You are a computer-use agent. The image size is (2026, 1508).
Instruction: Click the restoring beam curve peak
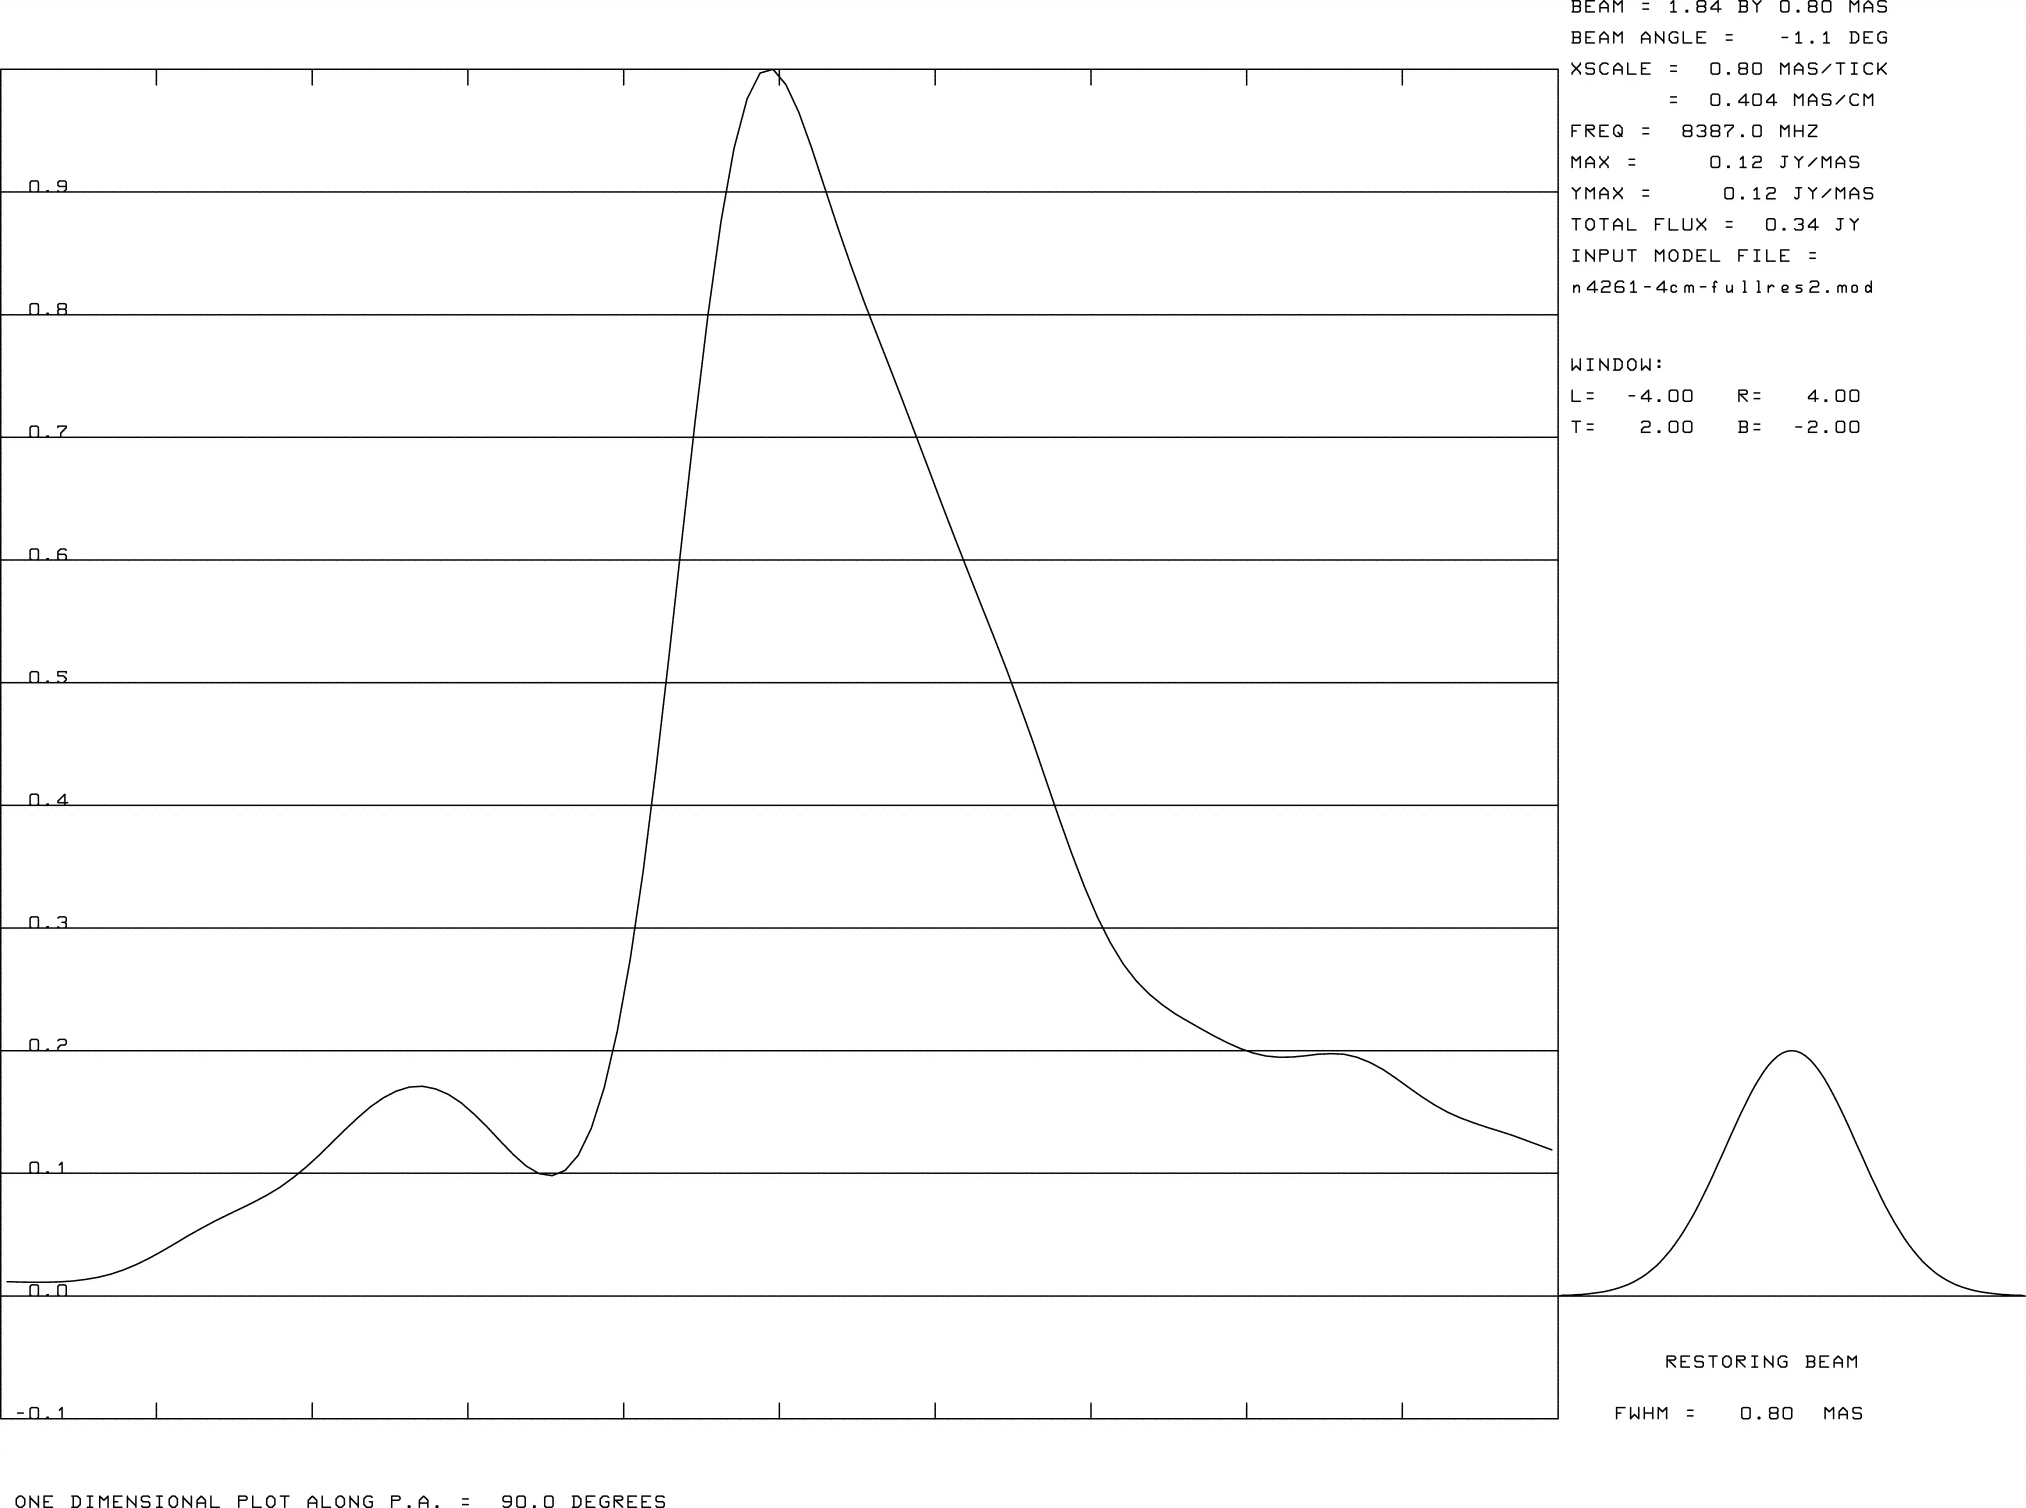1791,1051
